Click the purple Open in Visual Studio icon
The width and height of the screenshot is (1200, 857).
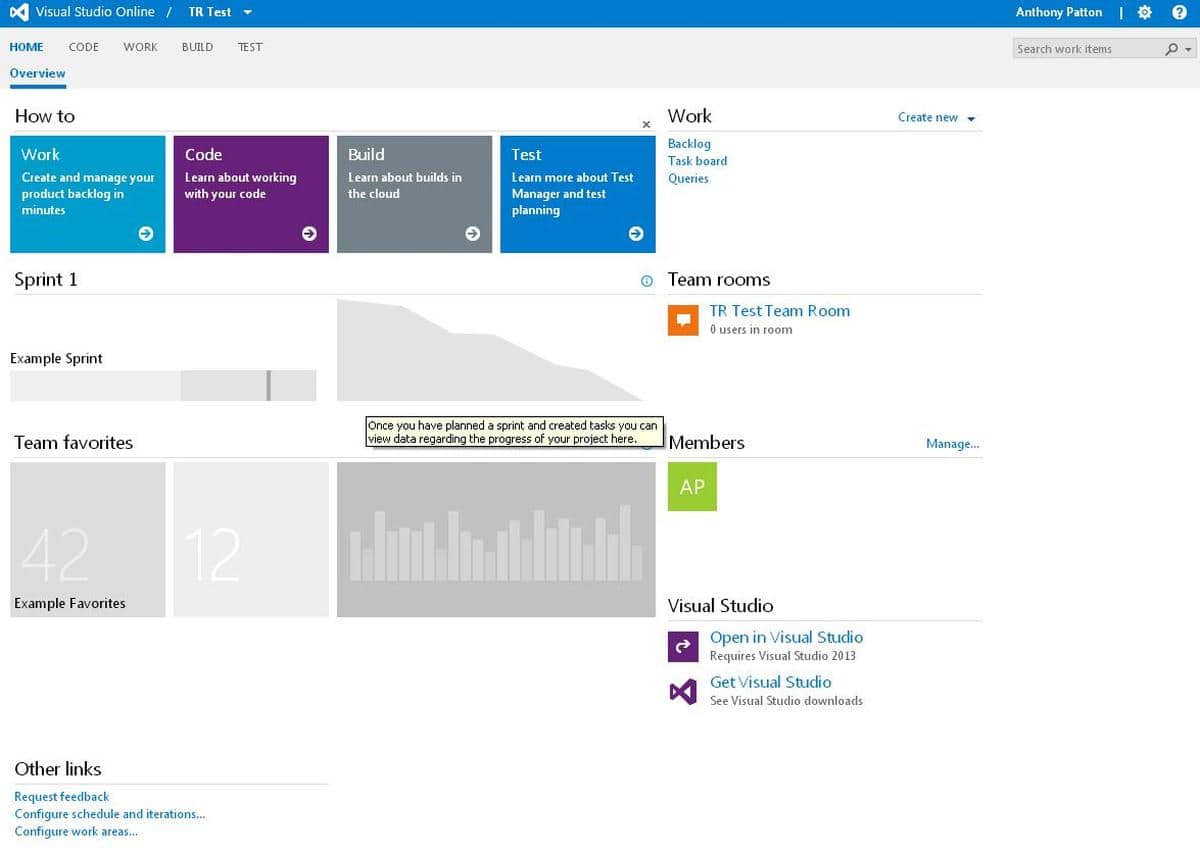pyautogui.click(x=683, y=646)
